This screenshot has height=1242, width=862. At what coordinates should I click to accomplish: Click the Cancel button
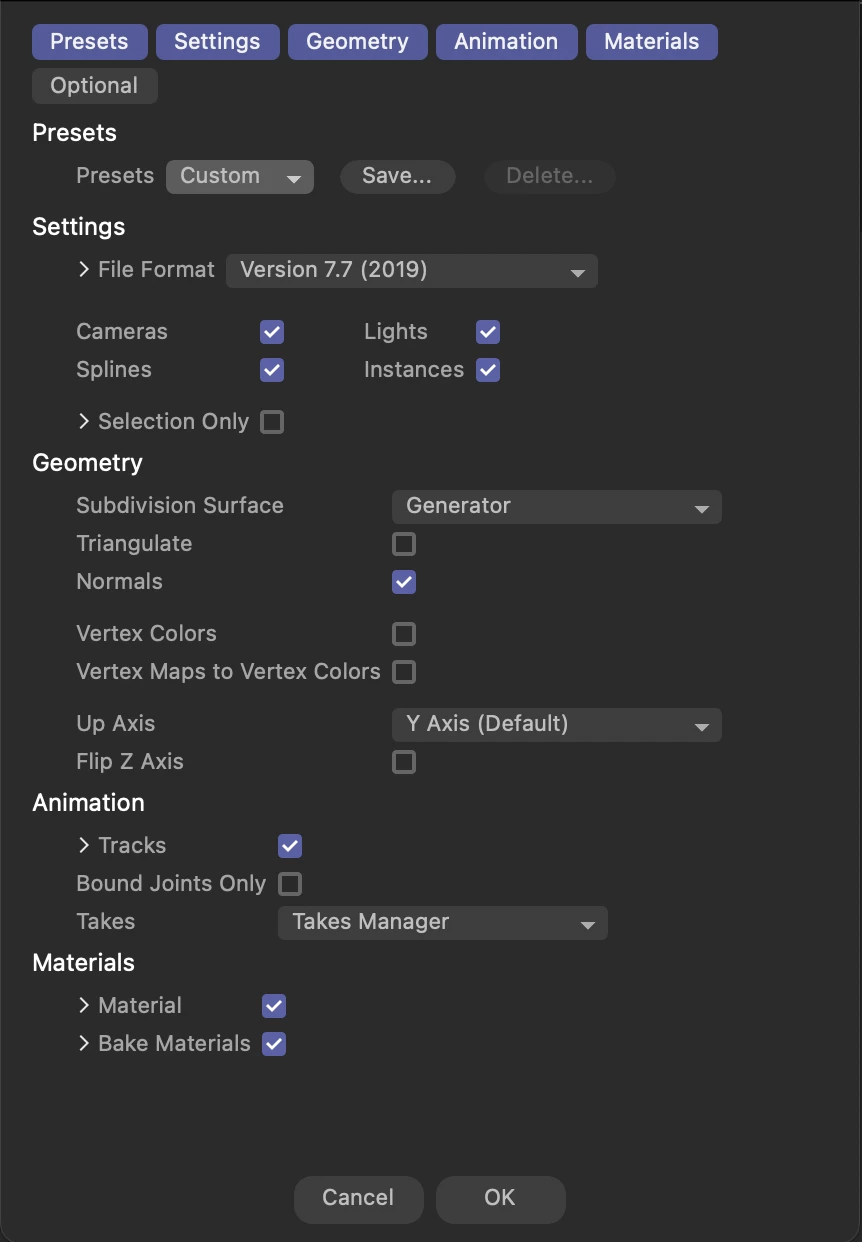pyautogui.click(x=358, y=1198)
